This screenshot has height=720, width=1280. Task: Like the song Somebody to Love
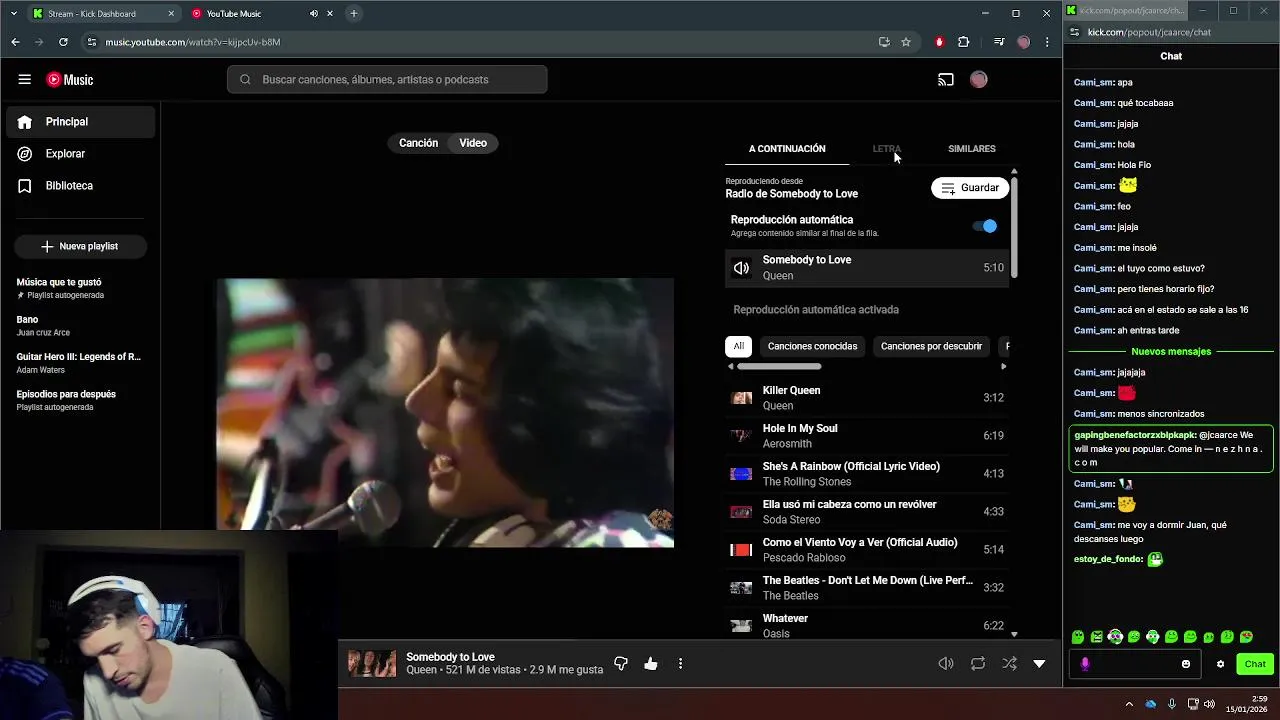651,663
